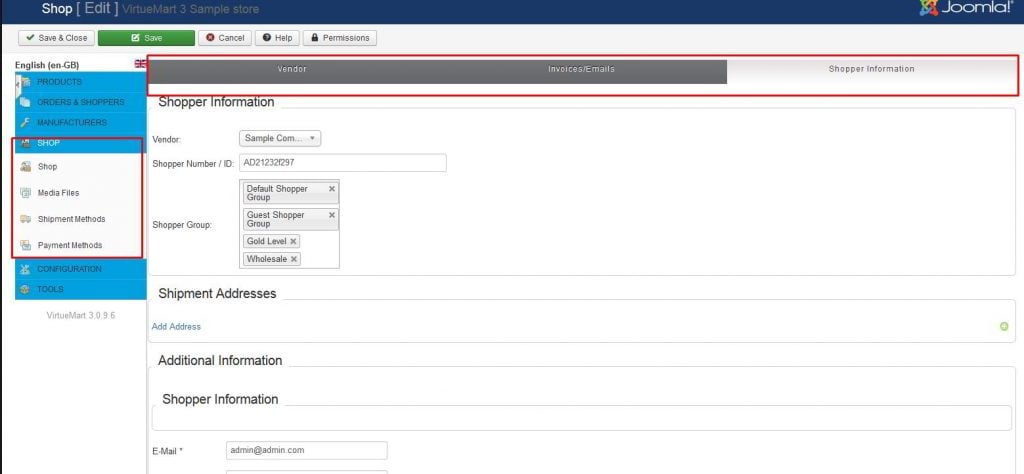Click the Payment Methods icon
The height and width of the screenshot is (474, 1024).
25,245
